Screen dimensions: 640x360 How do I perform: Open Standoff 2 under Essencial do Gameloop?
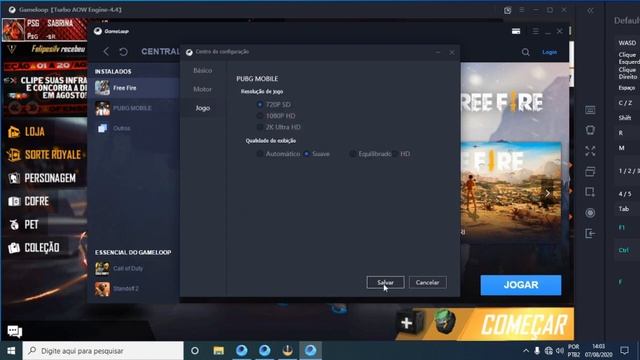(133, 289)
